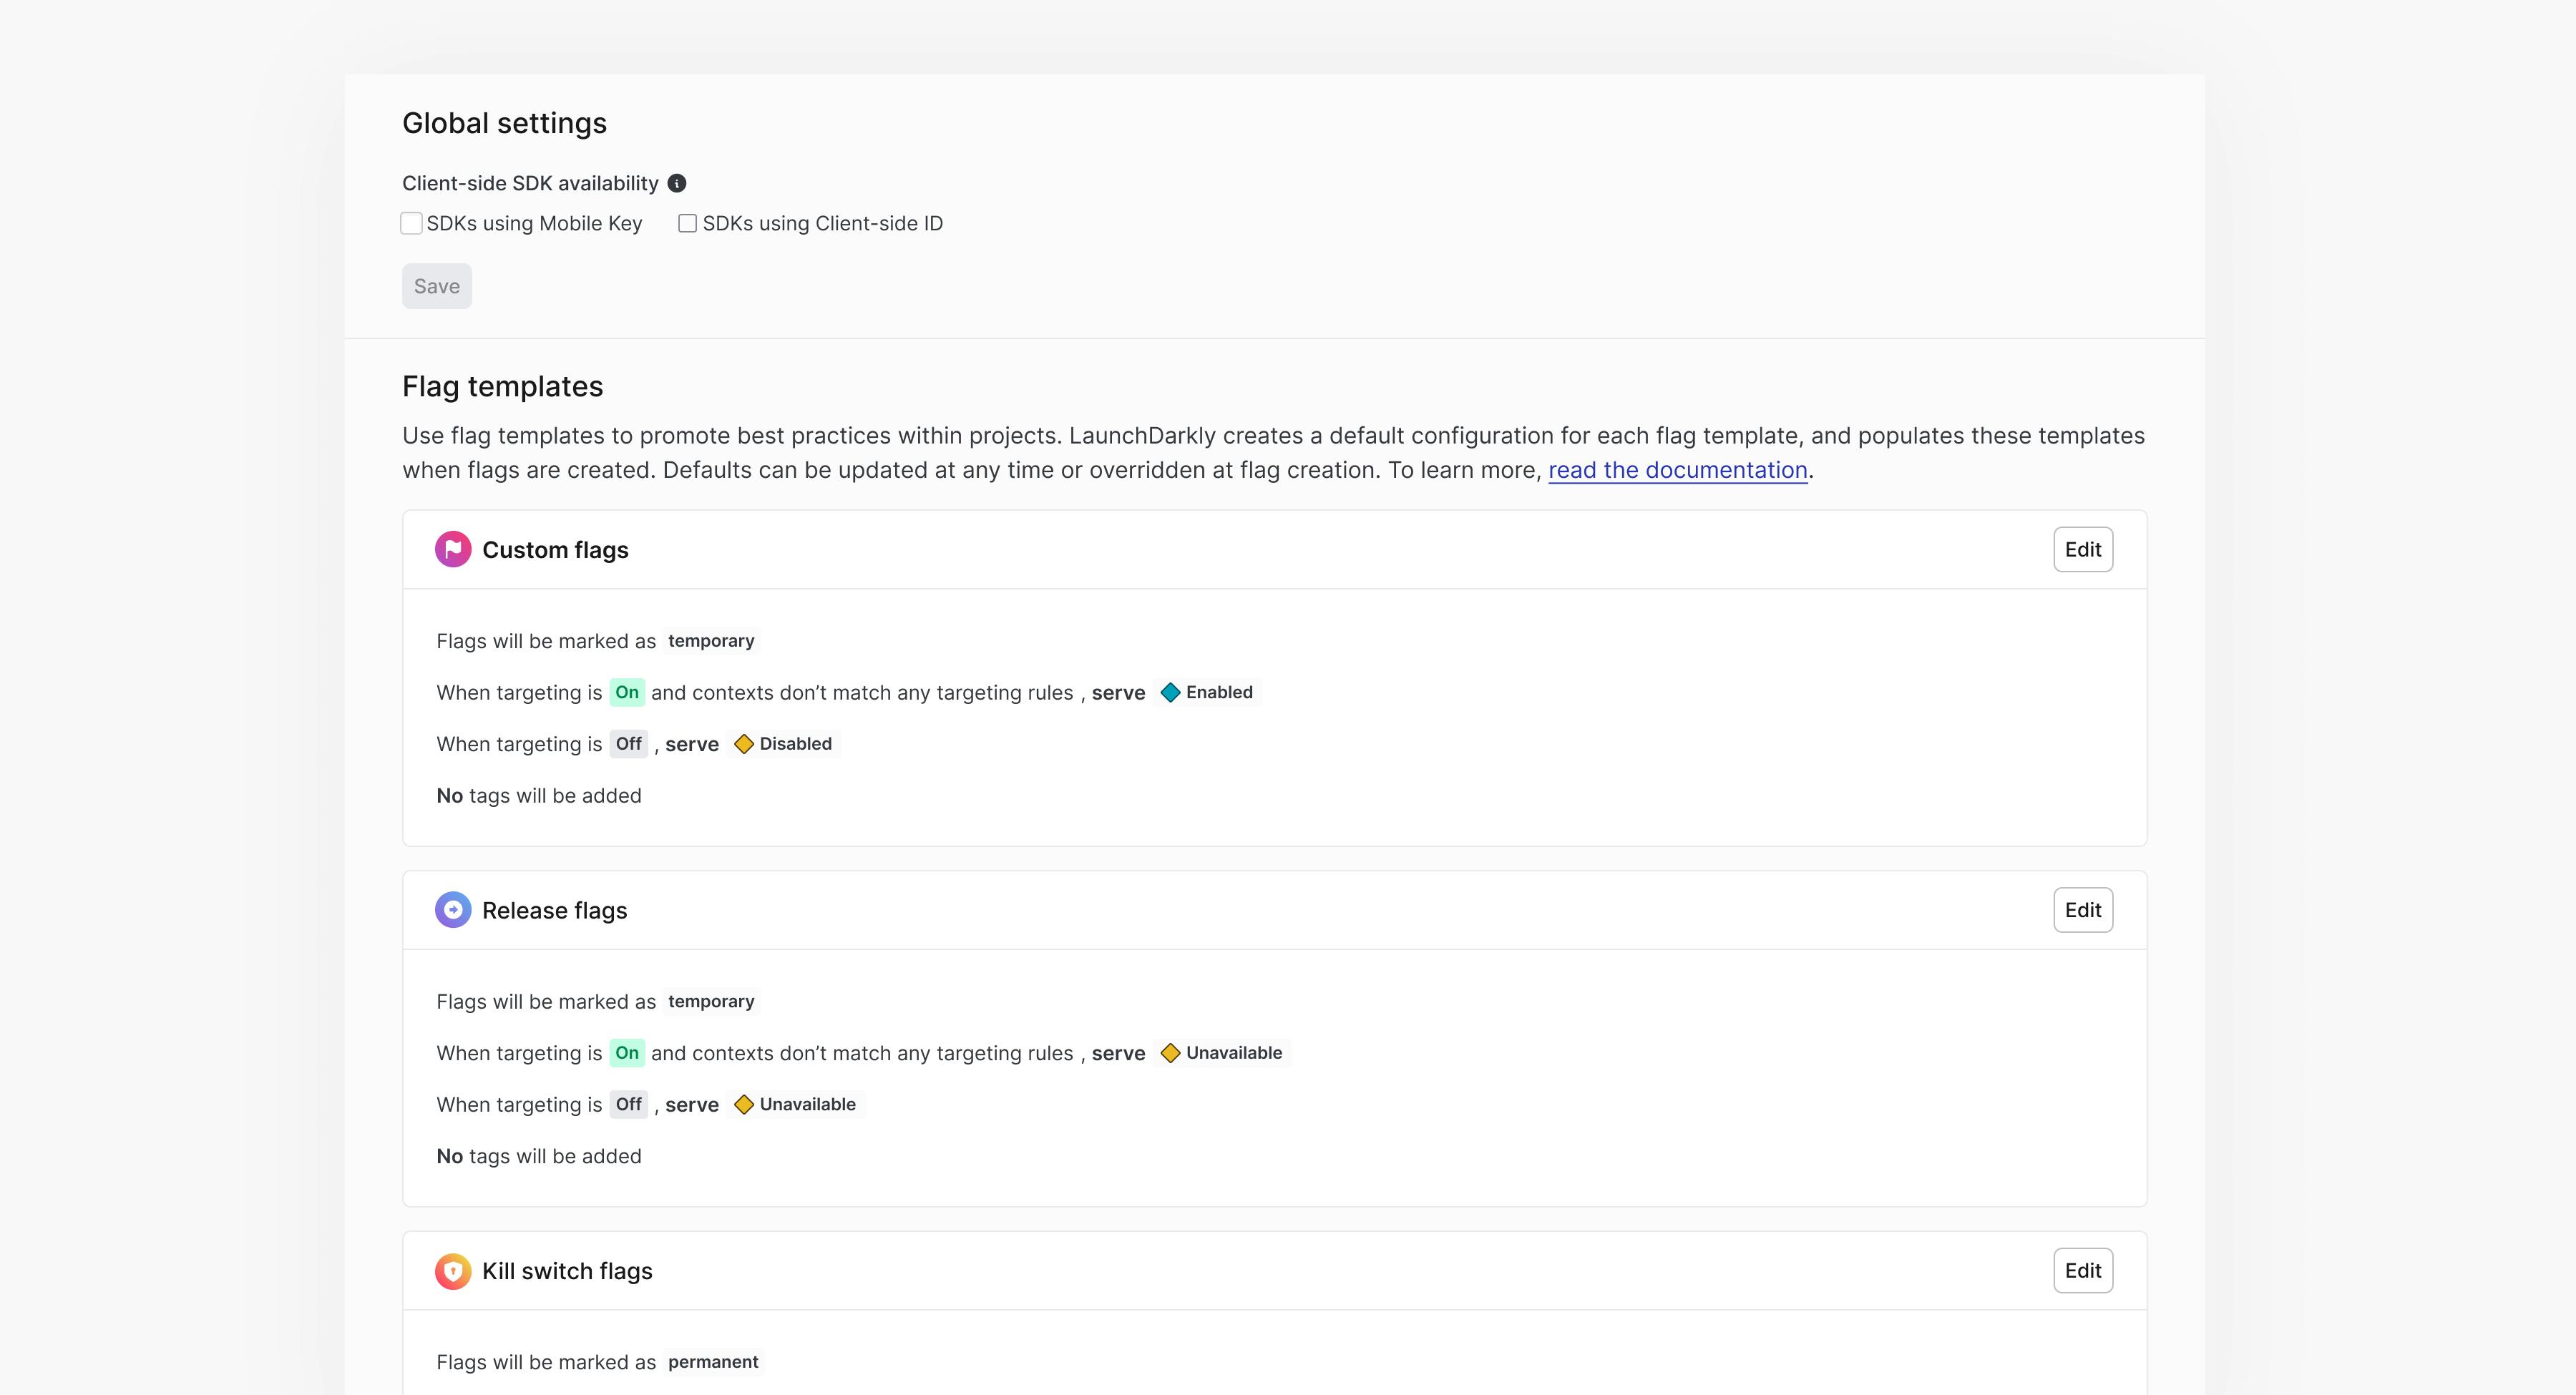Click the Flag templates heading
The height and width of the screenshot is (1395, 2576).
click(x=502, y=387)
